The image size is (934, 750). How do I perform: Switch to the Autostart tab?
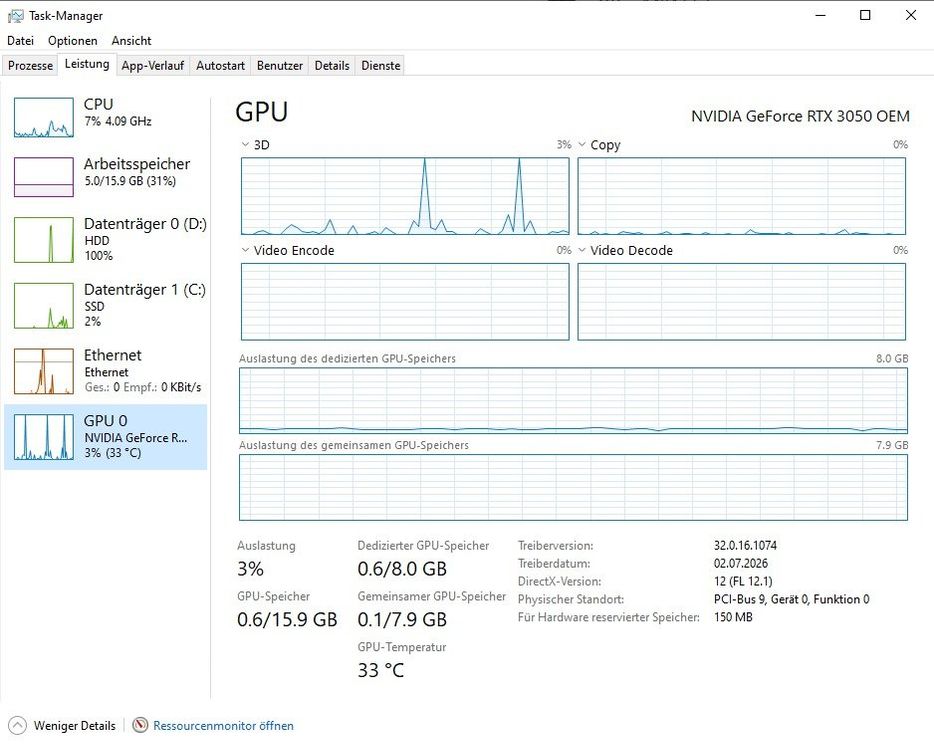[x=220, y=66]
